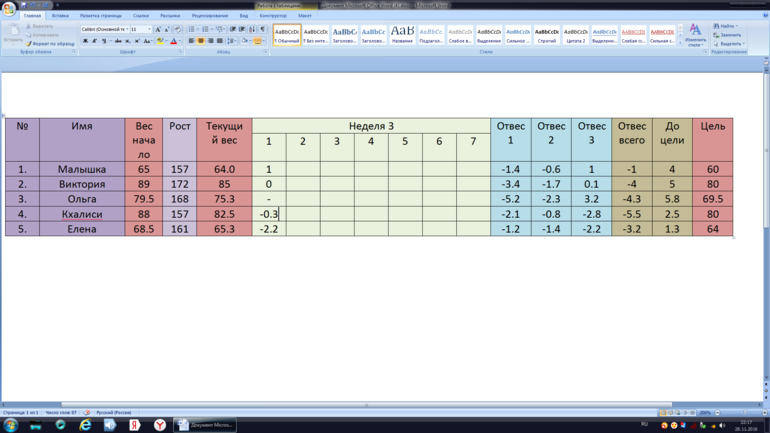Apply the Обычный style
Image resolution: width=770 pixels, height=433 pixels.
click(x=287, y=35)
